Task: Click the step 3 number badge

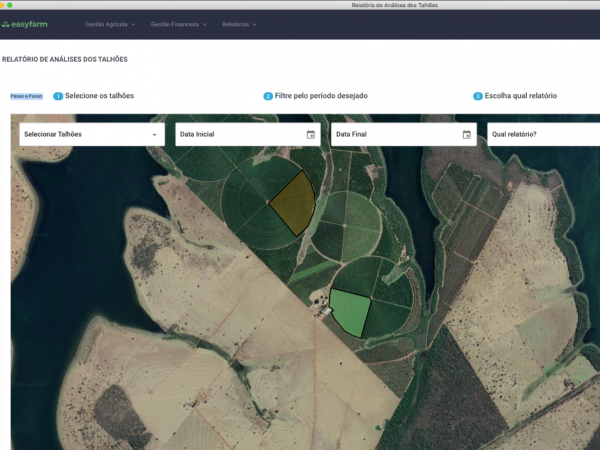Action: coord(478,96)
